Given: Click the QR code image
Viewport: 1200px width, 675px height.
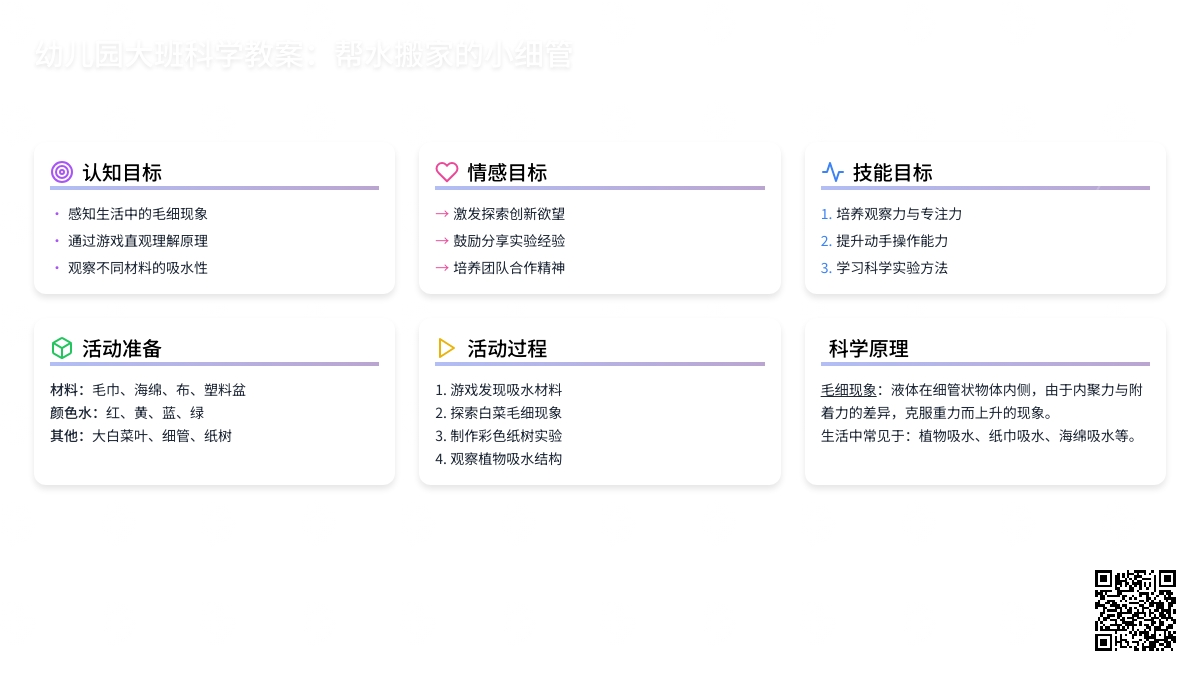Looking at the screenshot, I should pyautogui.click(x=1135, y=610).
